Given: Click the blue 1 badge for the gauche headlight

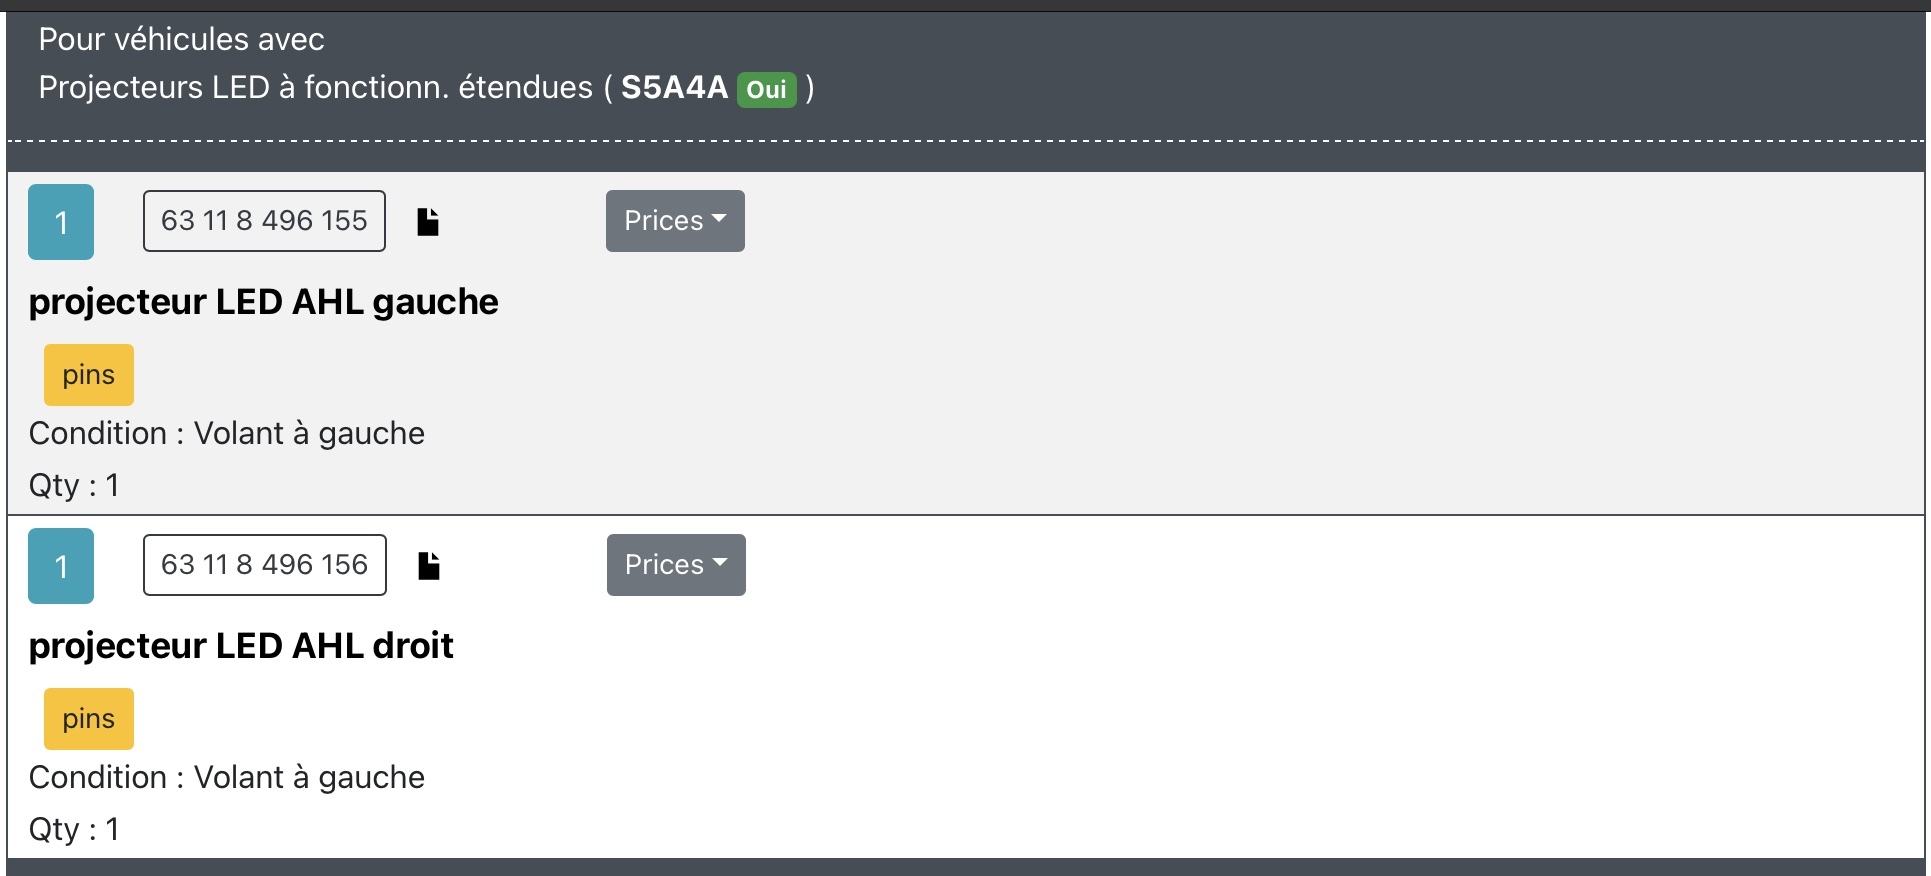Looking at the screenshot, I should click(x=61, y=222).
